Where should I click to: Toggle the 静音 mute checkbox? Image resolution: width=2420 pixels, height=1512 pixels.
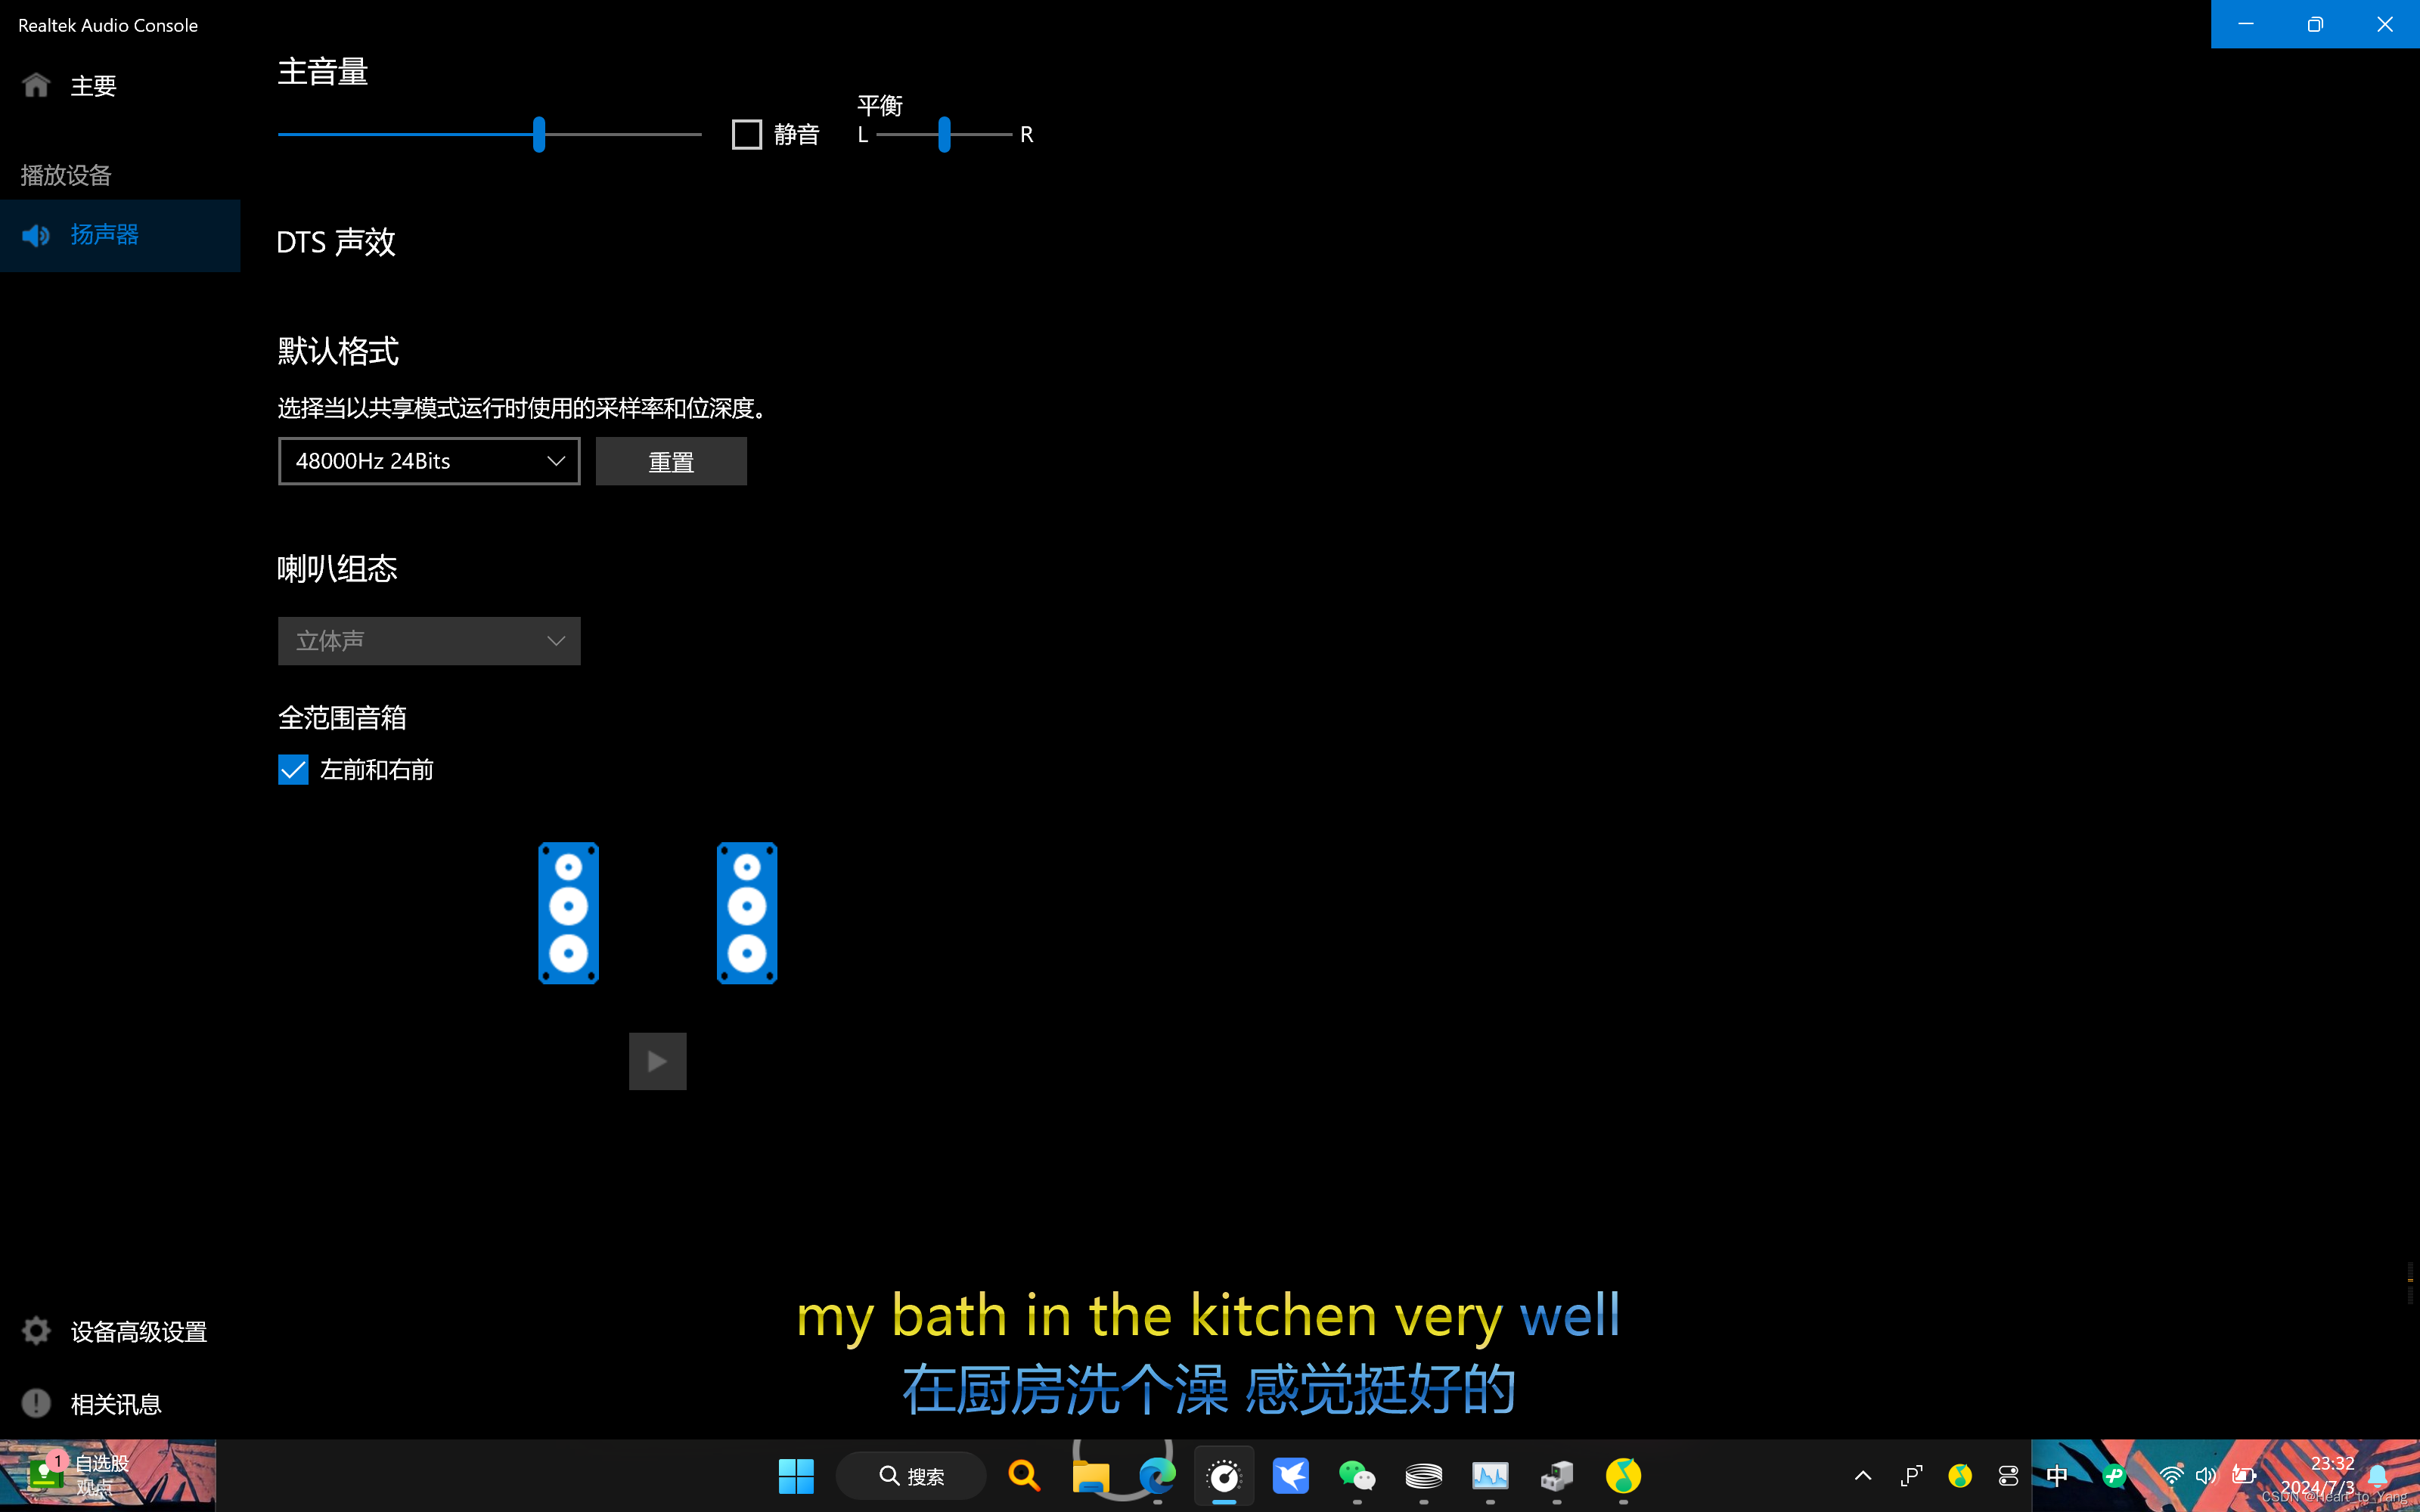(x=746, y=134)
